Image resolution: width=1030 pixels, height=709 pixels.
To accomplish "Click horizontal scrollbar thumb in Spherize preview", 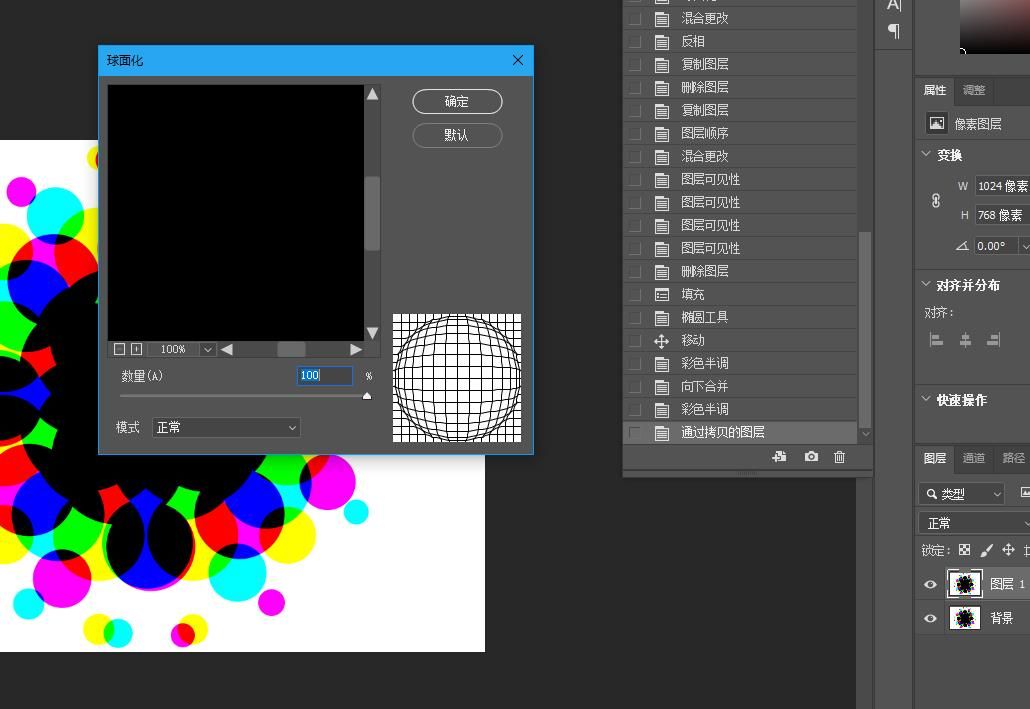I will pyautogui.click(x=291, y=350).
